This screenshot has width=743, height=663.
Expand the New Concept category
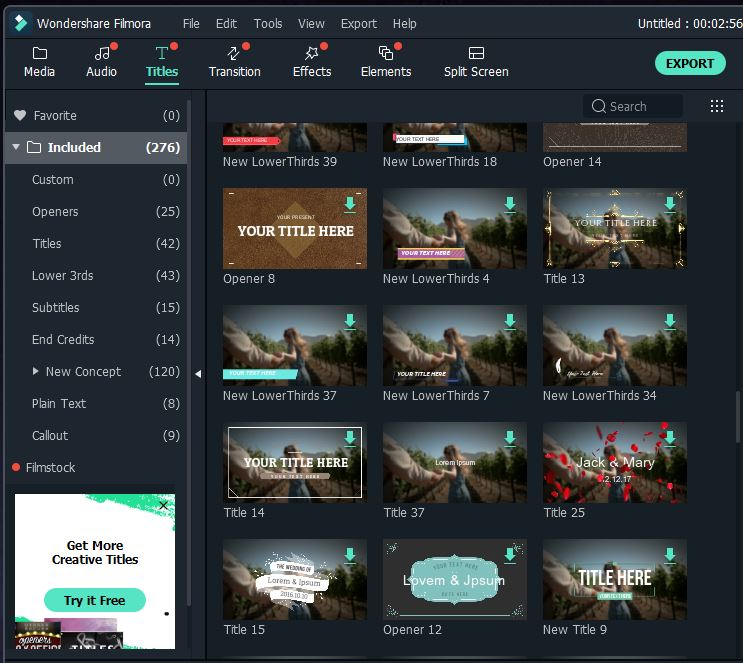pyautogui.click(x=36, y=371)
